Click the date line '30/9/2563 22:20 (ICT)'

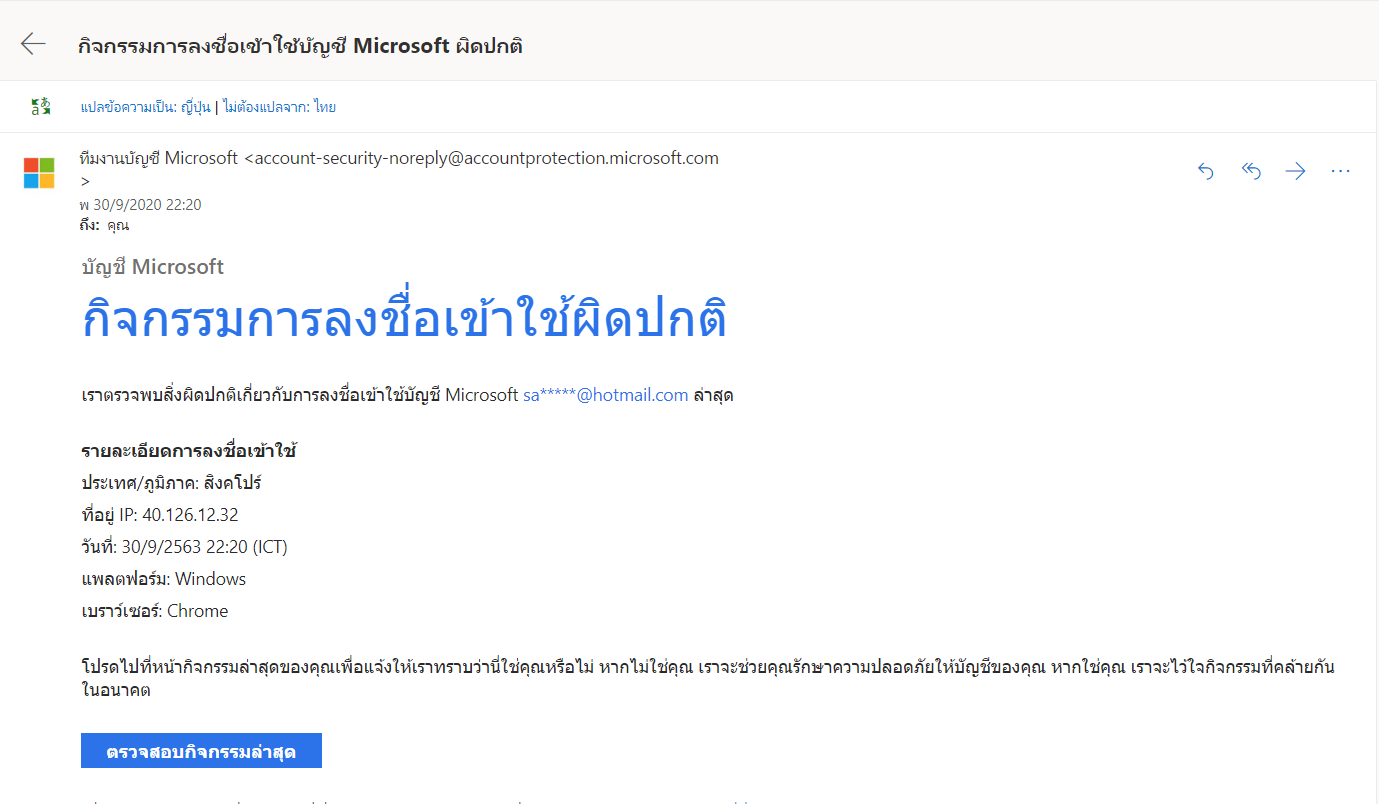tap(185, 547)
